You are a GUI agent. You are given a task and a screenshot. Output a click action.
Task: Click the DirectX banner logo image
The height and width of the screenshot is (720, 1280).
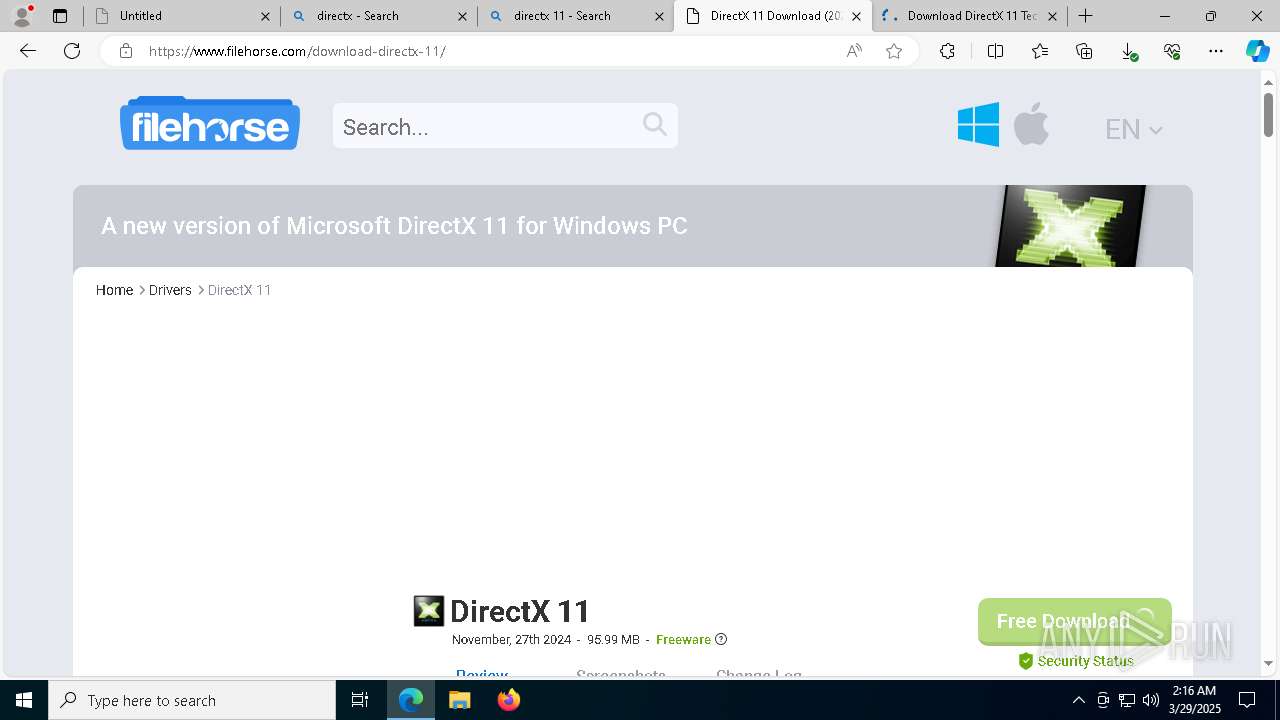tap(1070, 226)
